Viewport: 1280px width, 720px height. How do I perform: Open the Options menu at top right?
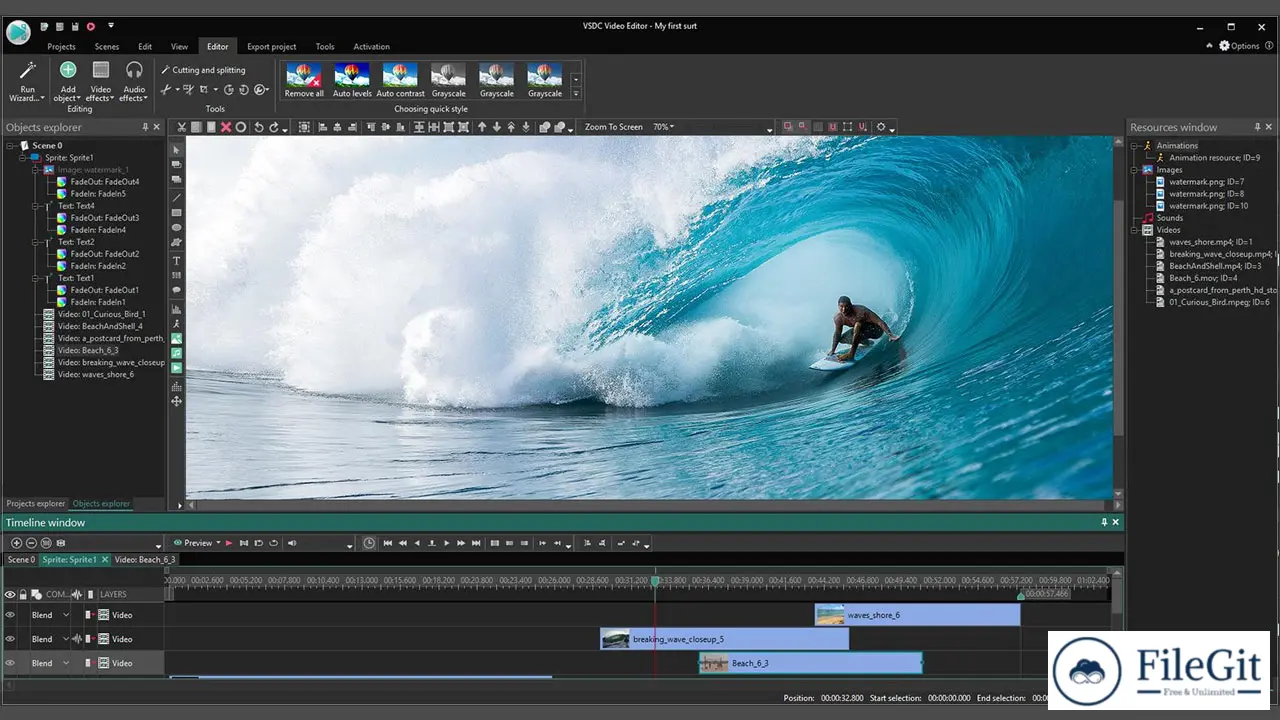click(1239, 46)
